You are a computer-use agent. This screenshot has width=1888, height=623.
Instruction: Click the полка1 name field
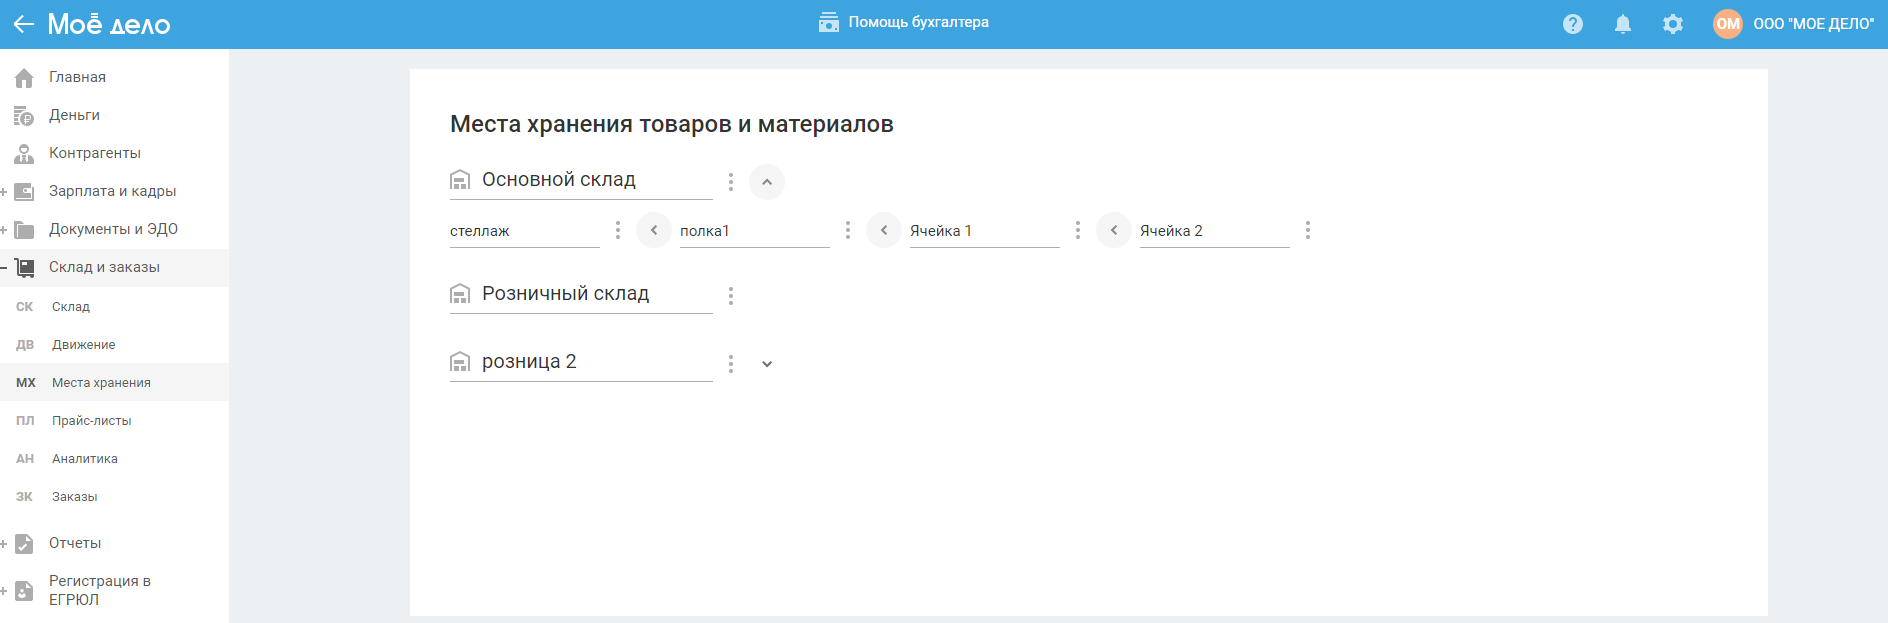pos(754,231)
